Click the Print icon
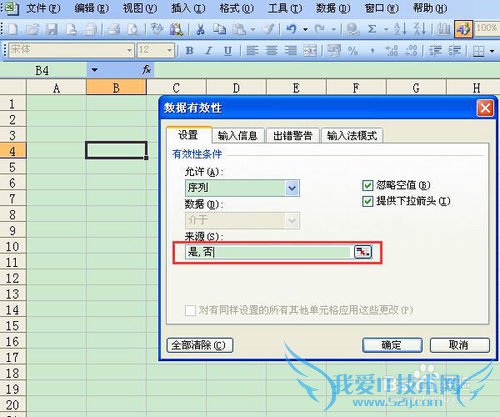 coord(114,30)
